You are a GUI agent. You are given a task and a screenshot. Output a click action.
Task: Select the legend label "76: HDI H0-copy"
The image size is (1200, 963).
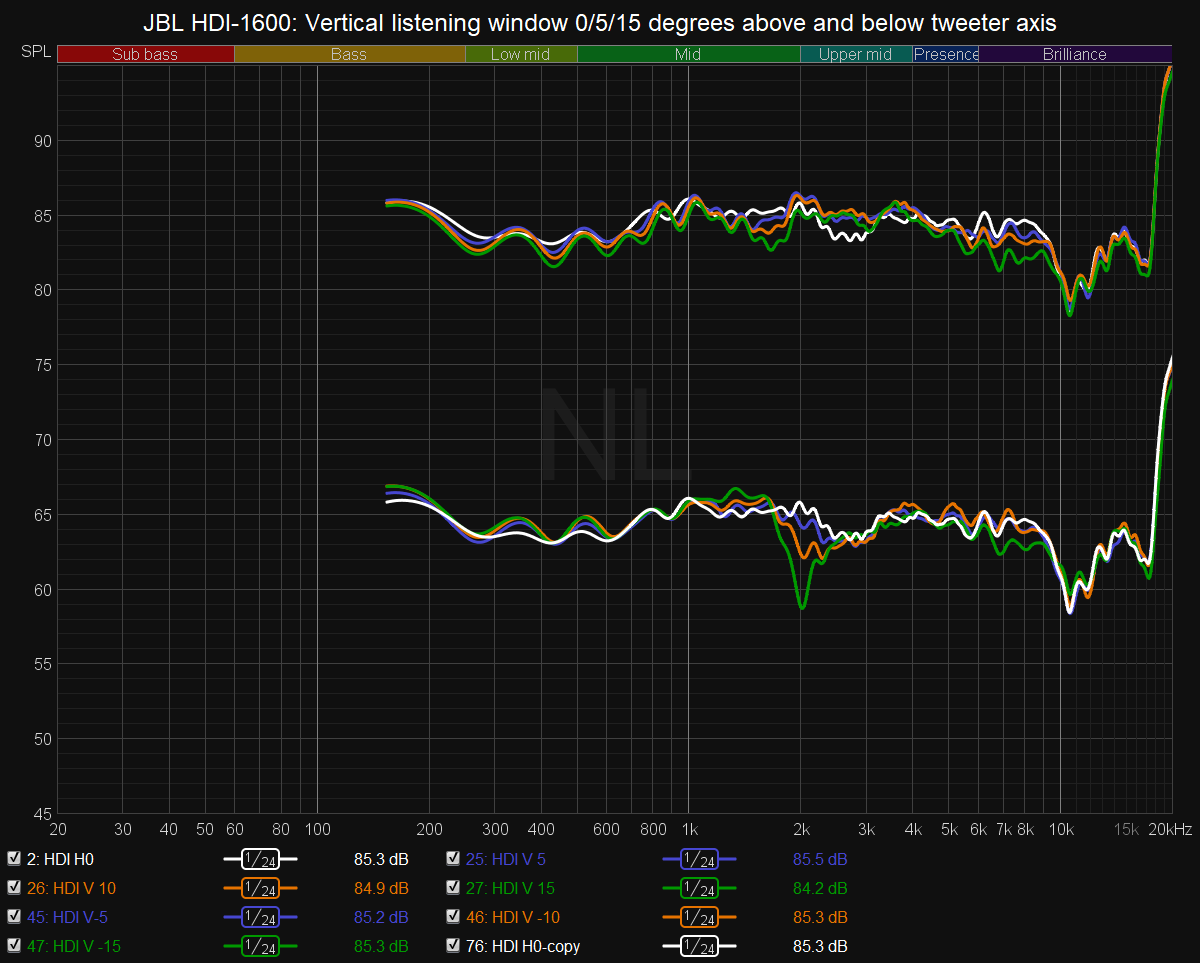[x=523, y=946]
